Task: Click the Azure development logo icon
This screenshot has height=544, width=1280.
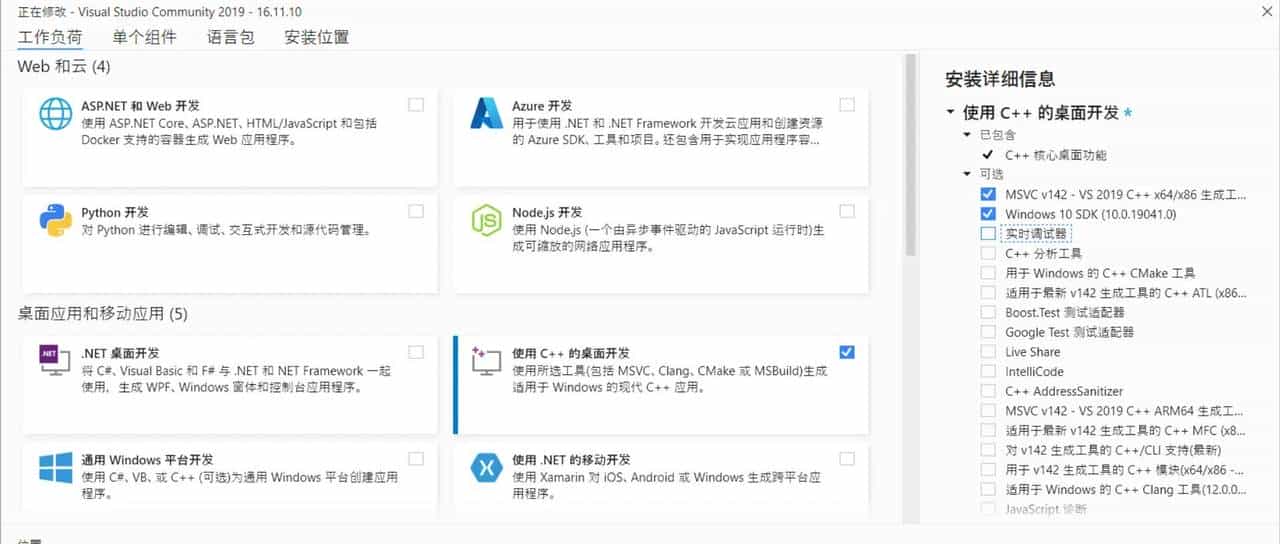Action: [x=487, y=114]
